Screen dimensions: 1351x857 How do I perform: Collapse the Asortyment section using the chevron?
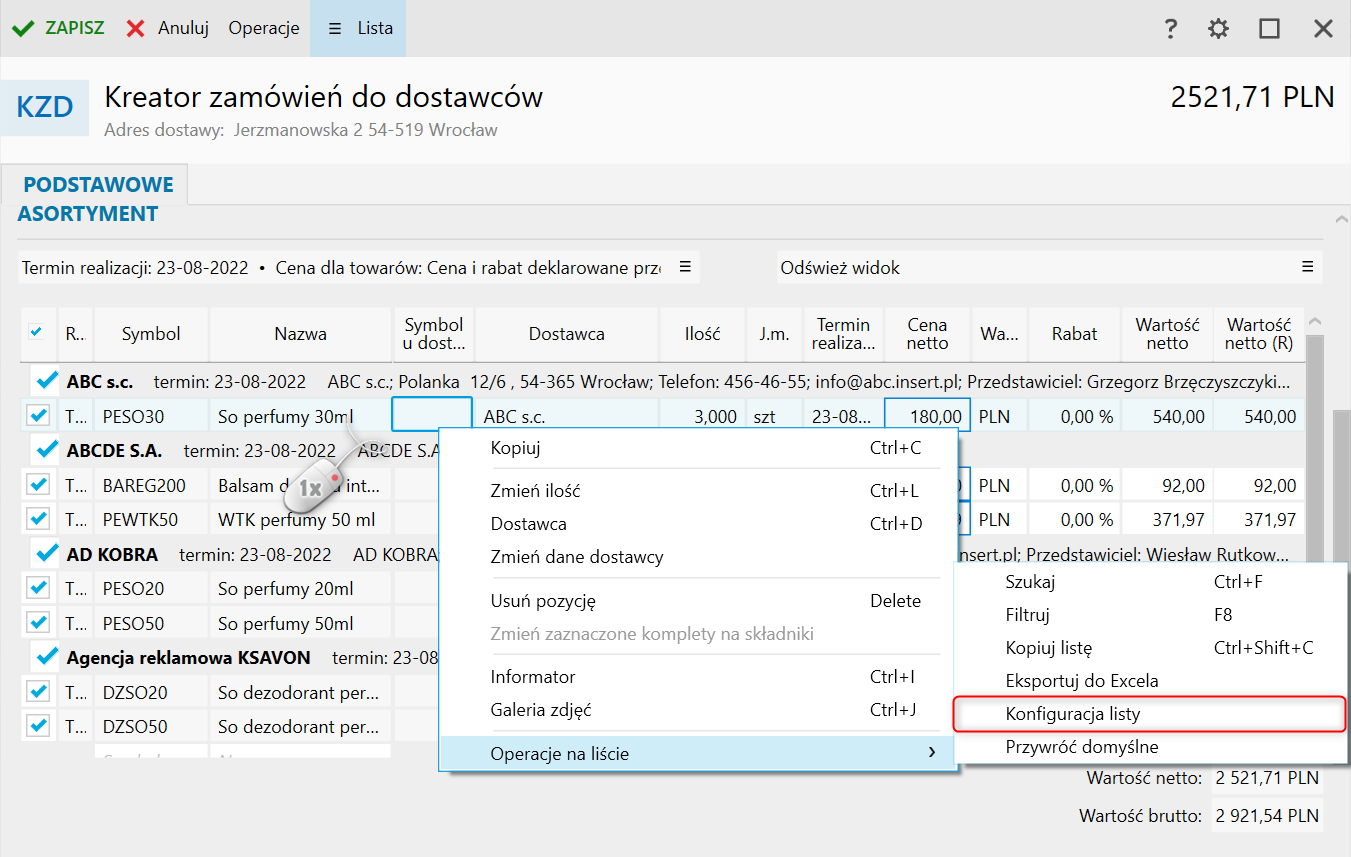click(x=1341, y=217)
